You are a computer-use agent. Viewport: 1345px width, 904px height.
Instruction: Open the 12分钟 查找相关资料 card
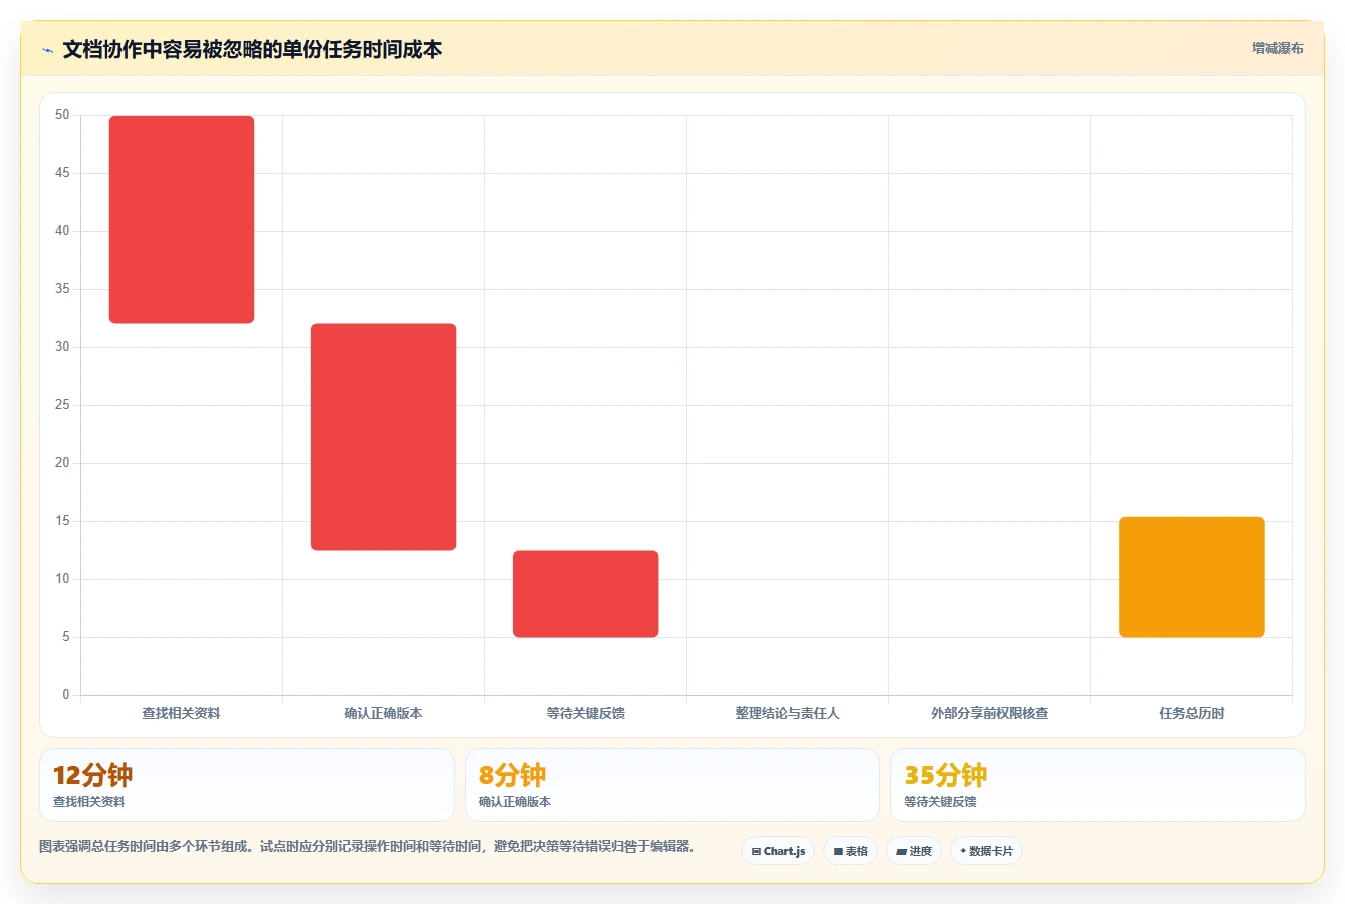[246, 785]
